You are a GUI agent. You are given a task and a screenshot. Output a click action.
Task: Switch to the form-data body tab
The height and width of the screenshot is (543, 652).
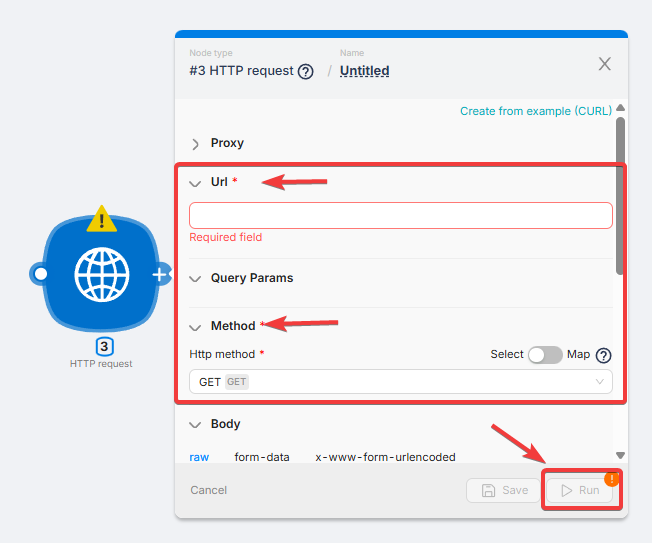[261, 457]
